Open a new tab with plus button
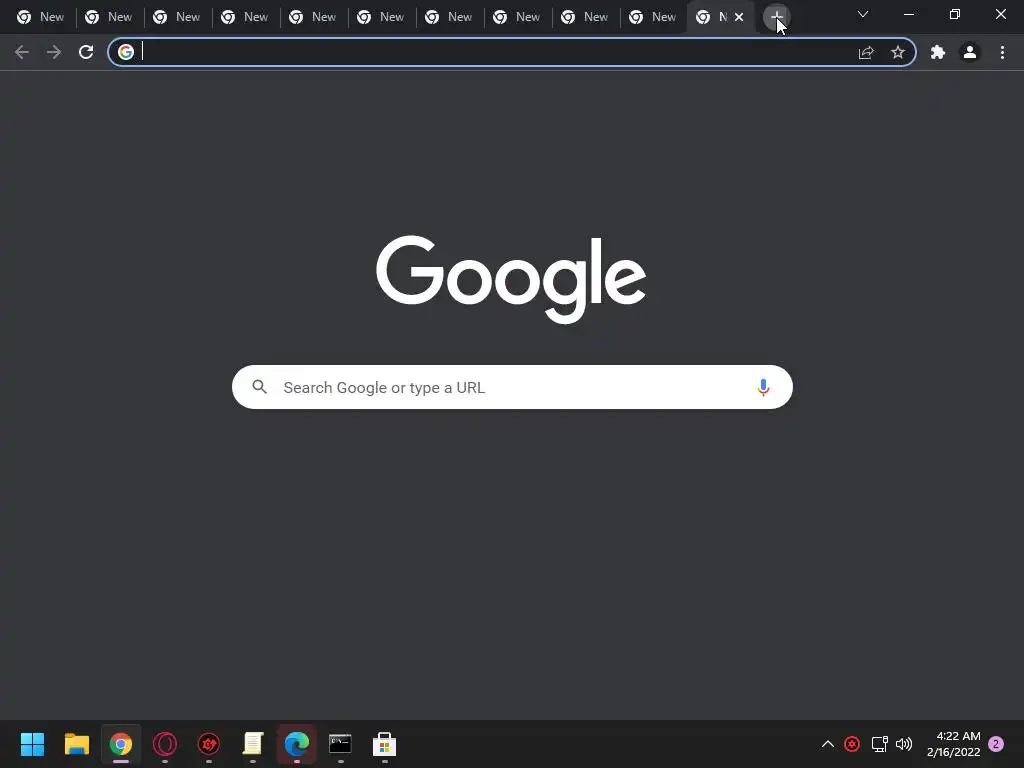This screenshot has height=768, width=1024. pos(776,17)
